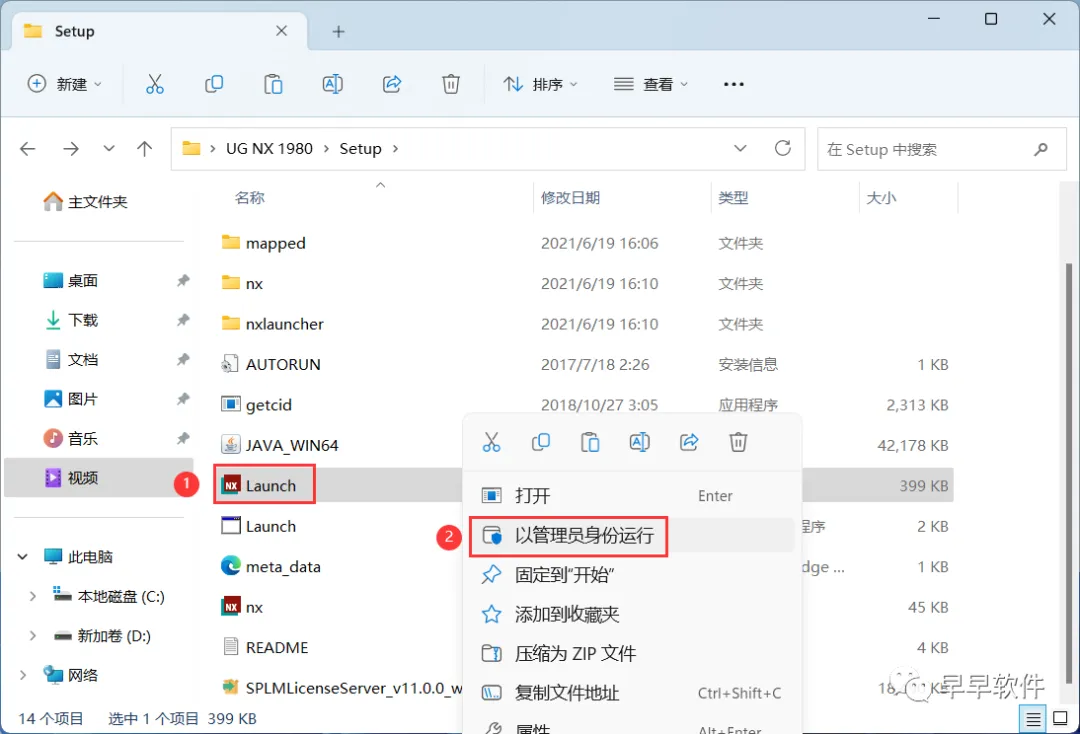Select the mapped folder

tap(263, 243)
